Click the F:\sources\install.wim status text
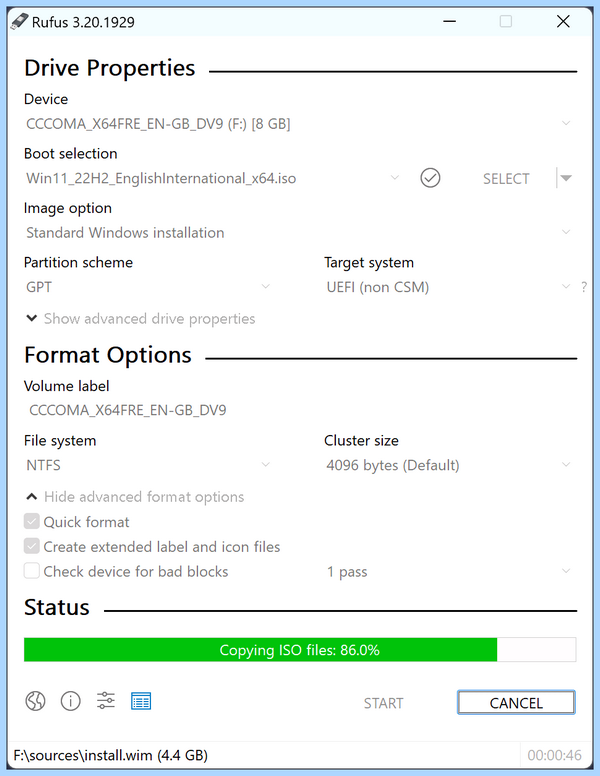The width and height of the screenshot is (600, 776). coord(110,755)
